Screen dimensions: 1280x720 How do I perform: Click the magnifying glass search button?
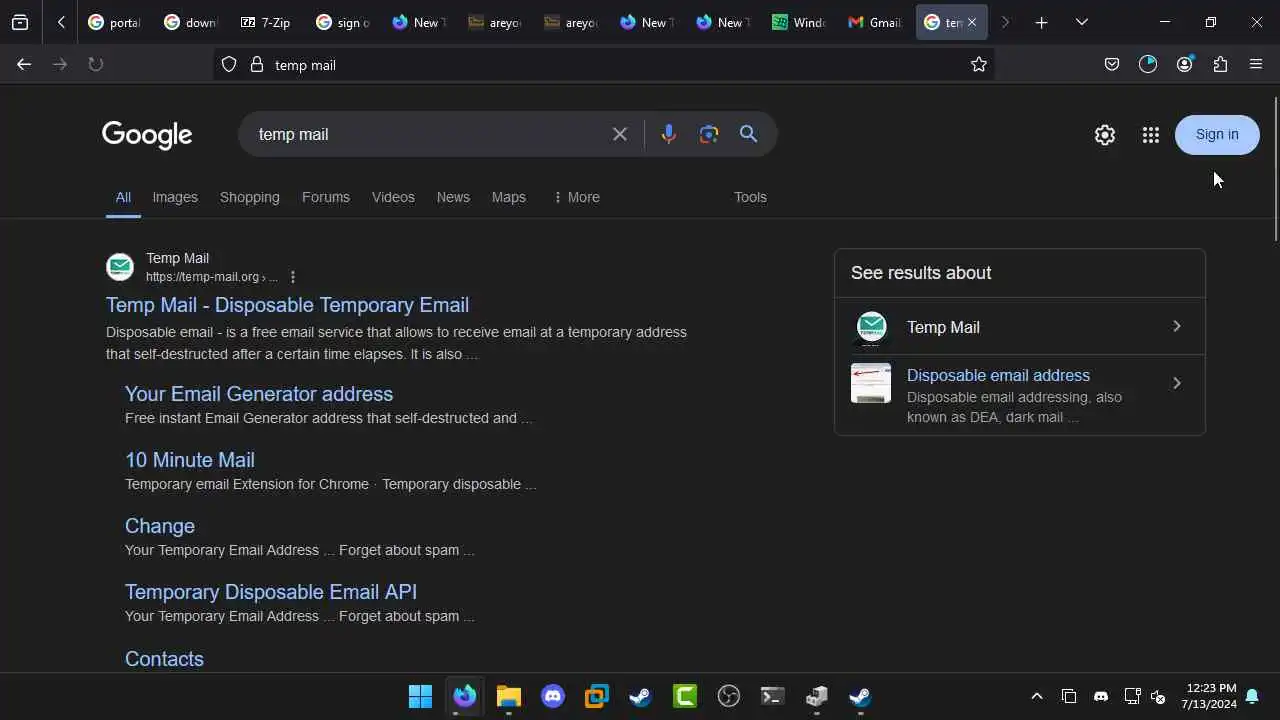coord(749,134)
